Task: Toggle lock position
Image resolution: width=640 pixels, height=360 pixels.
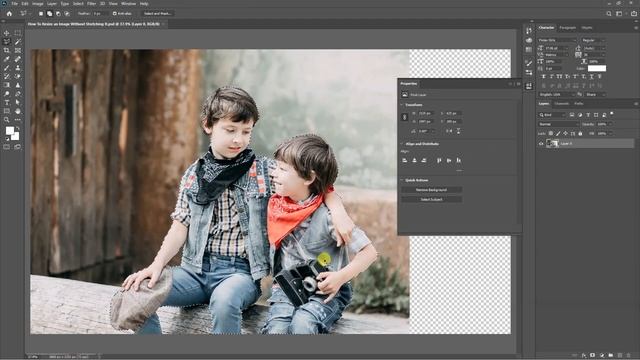Action: 565,133
